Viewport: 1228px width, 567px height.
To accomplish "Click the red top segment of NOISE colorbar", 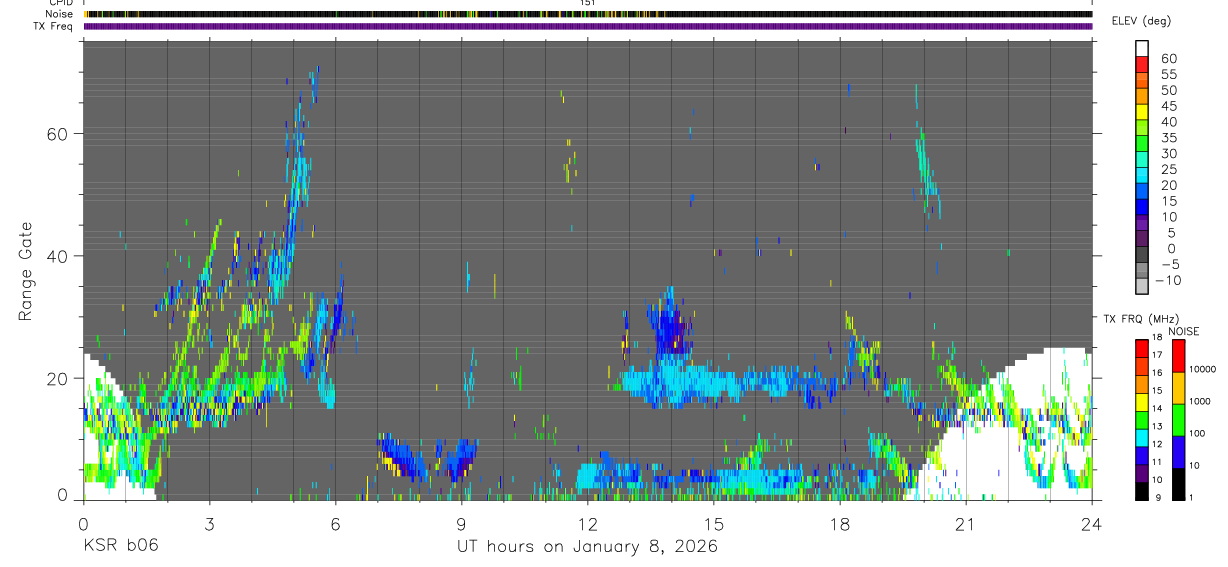I will click(1177, 355).
